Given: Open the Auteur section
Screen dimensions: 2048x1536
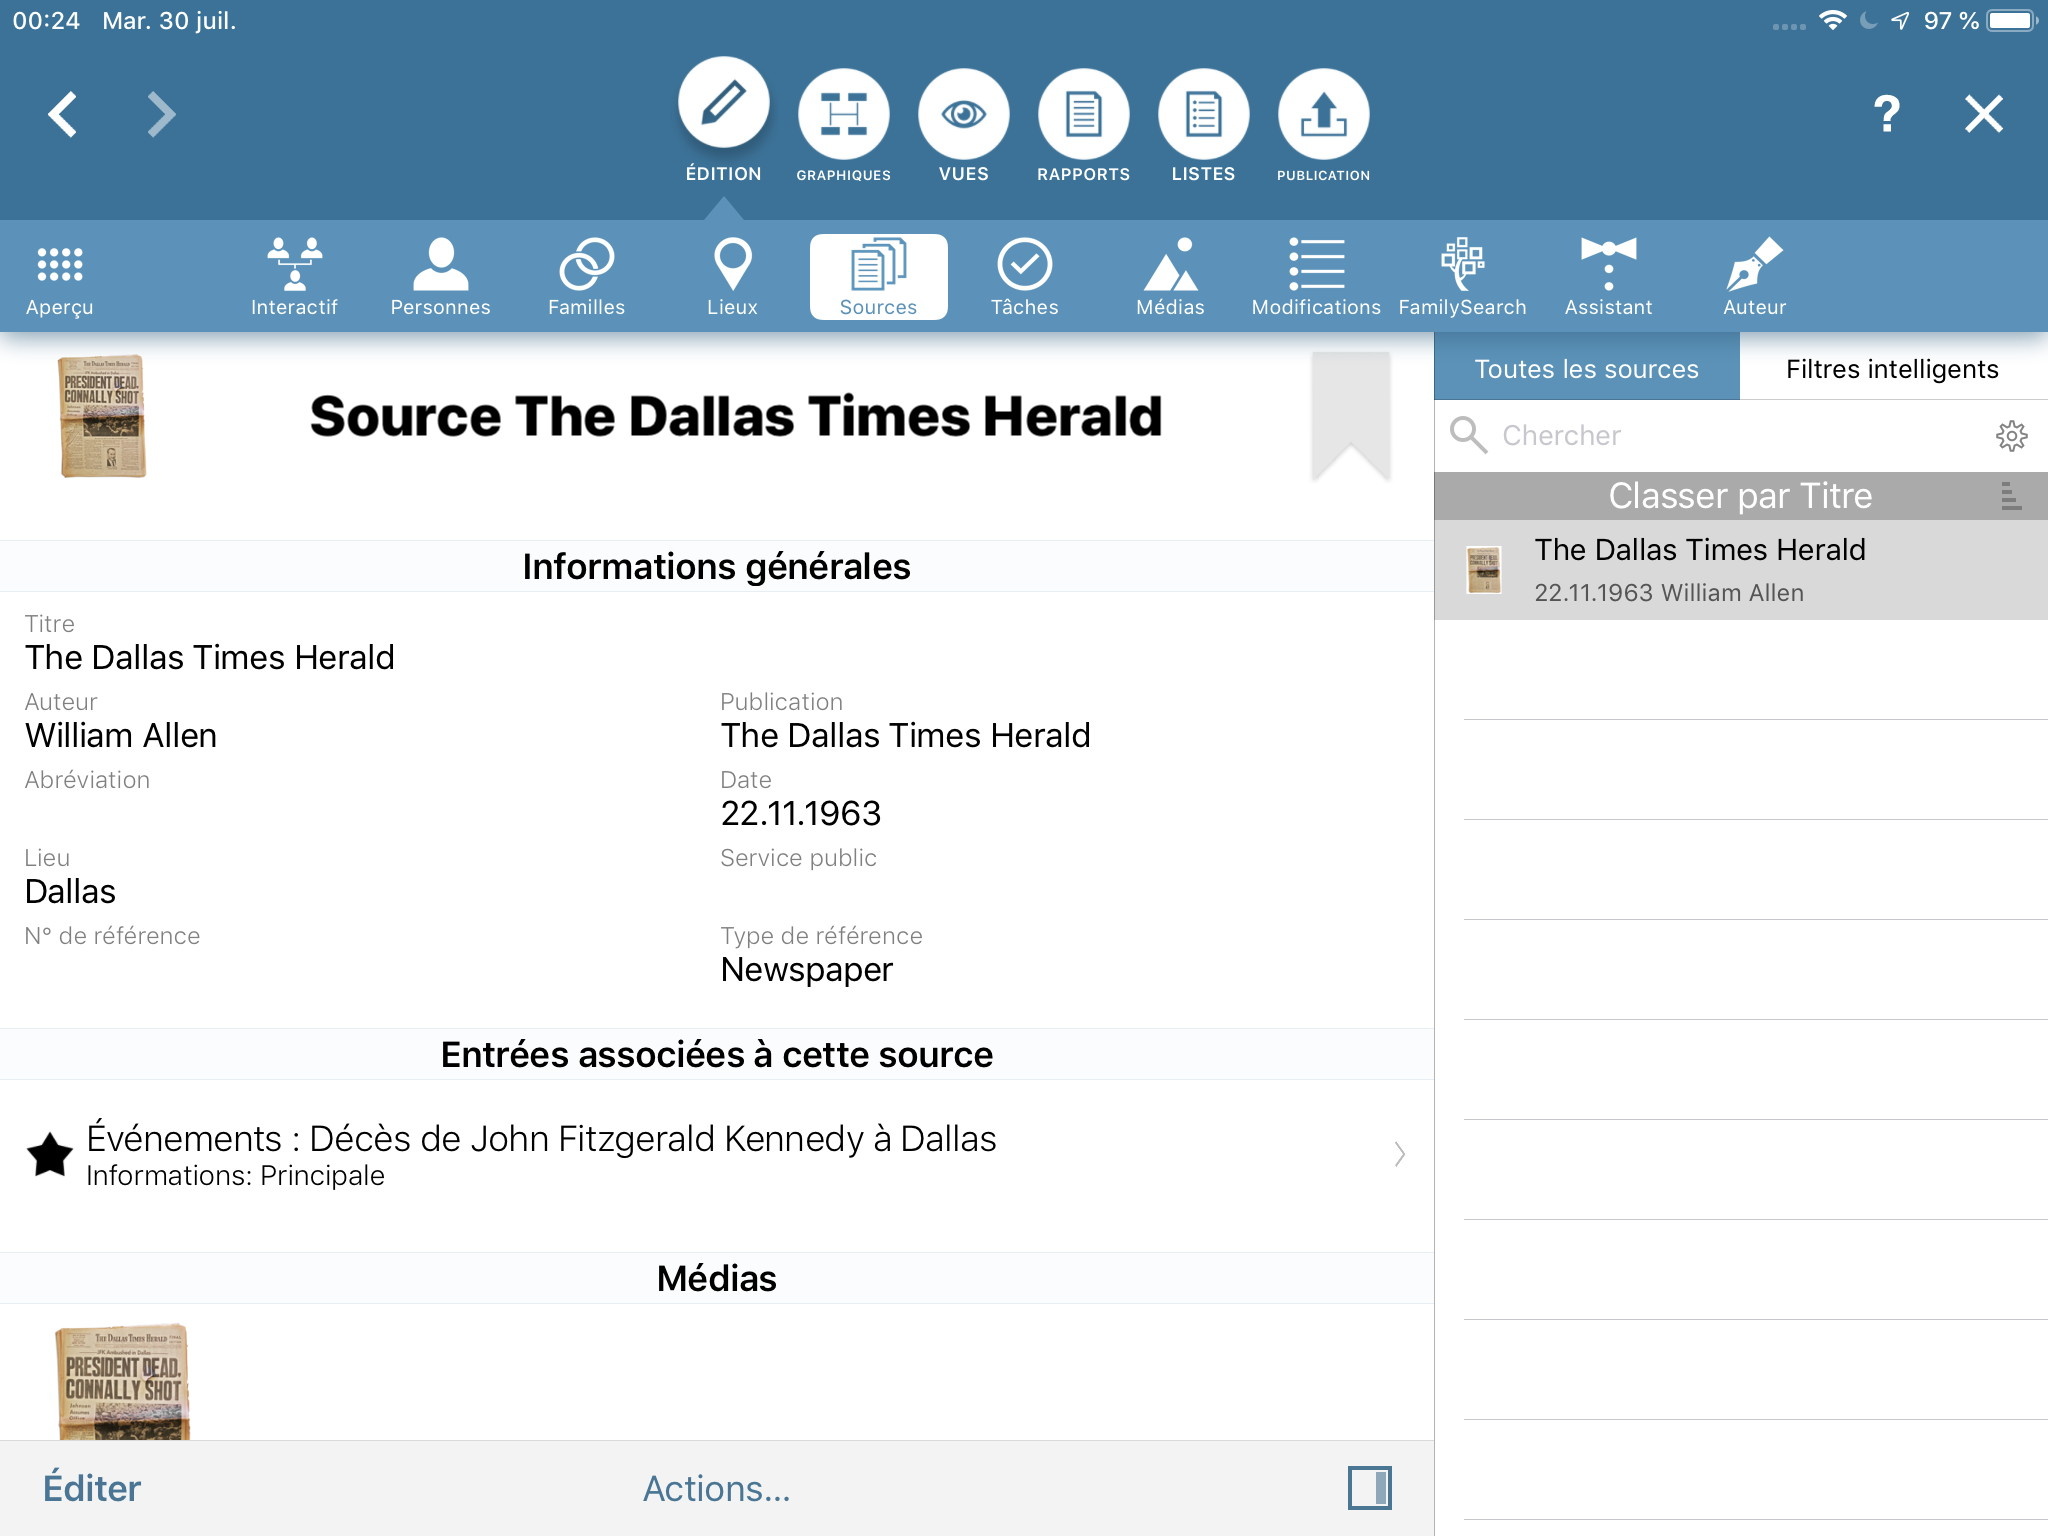Looking at the screenshot, I should coord(1754,278).
